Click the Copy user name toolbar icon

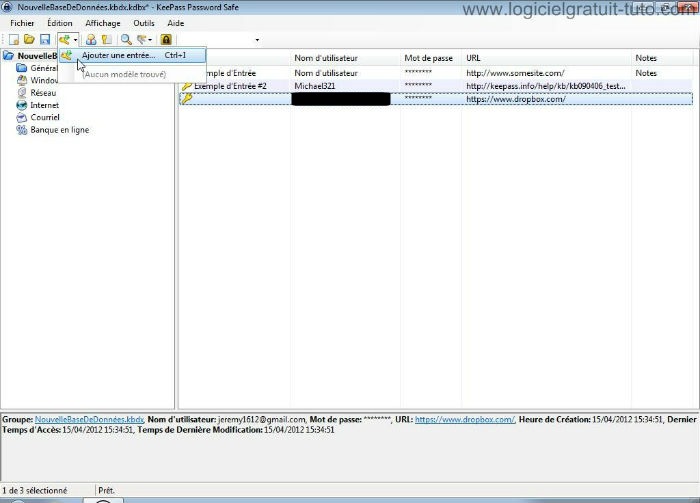[x=91, y=40]
